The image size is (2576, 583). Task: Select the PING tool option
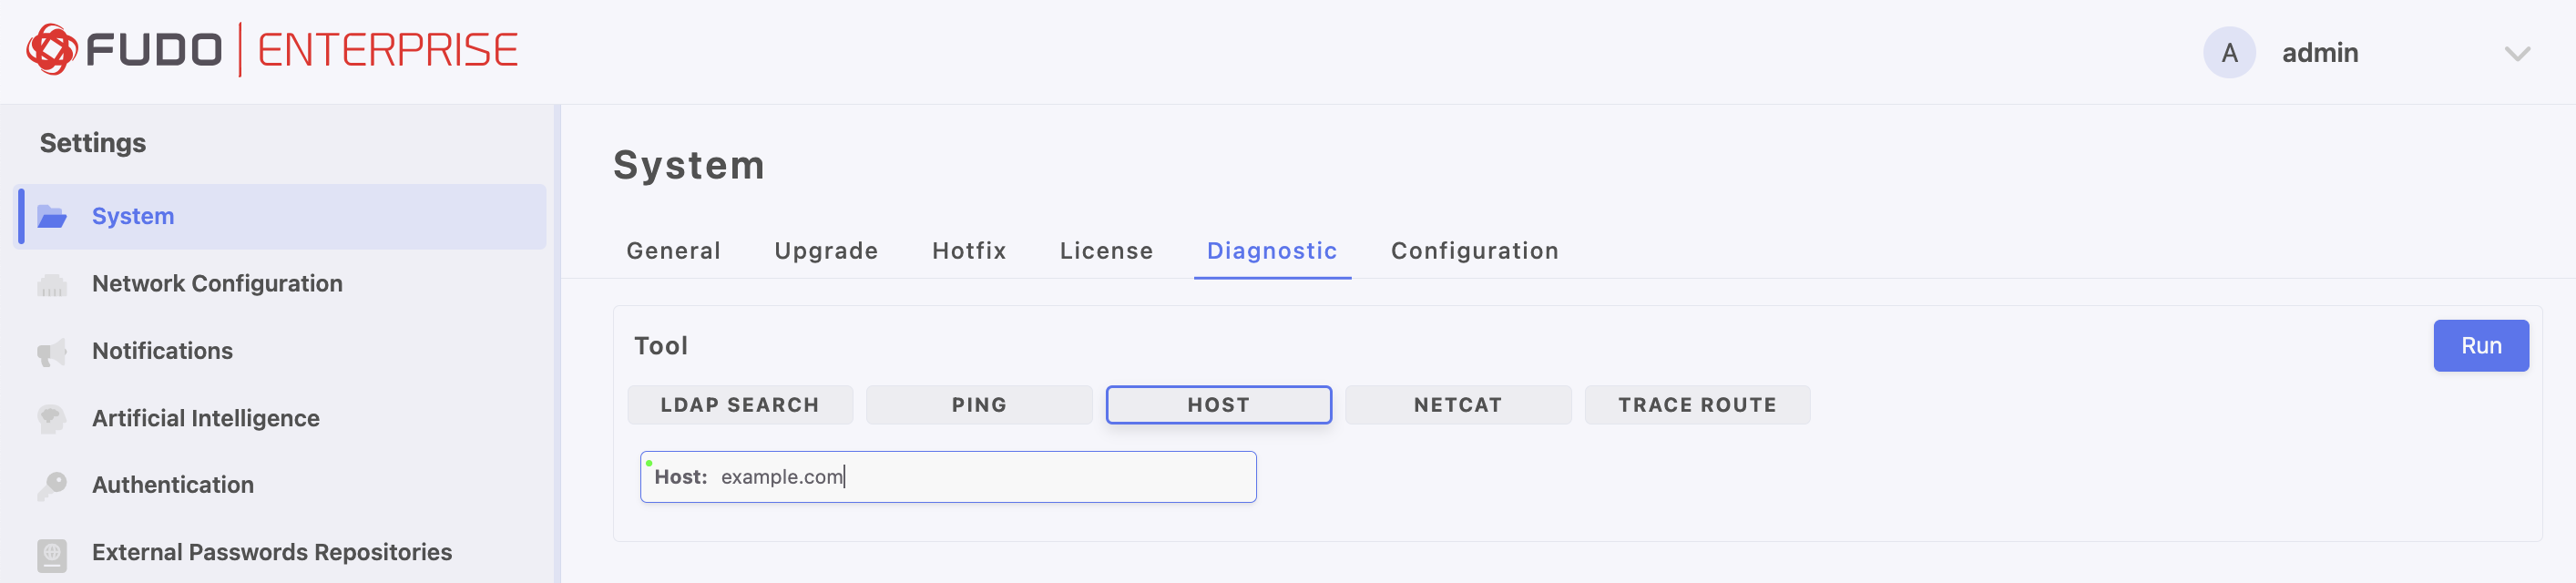[978, 405]
